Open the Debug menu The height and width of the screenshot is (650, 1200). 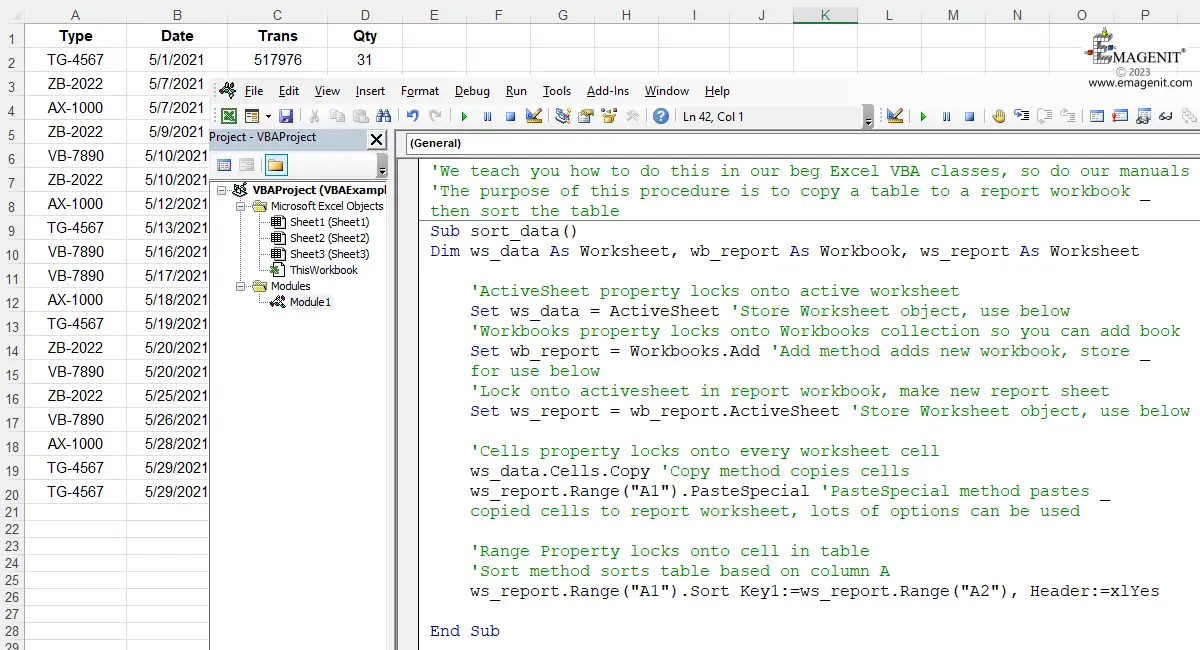click(x=472, y=91)
